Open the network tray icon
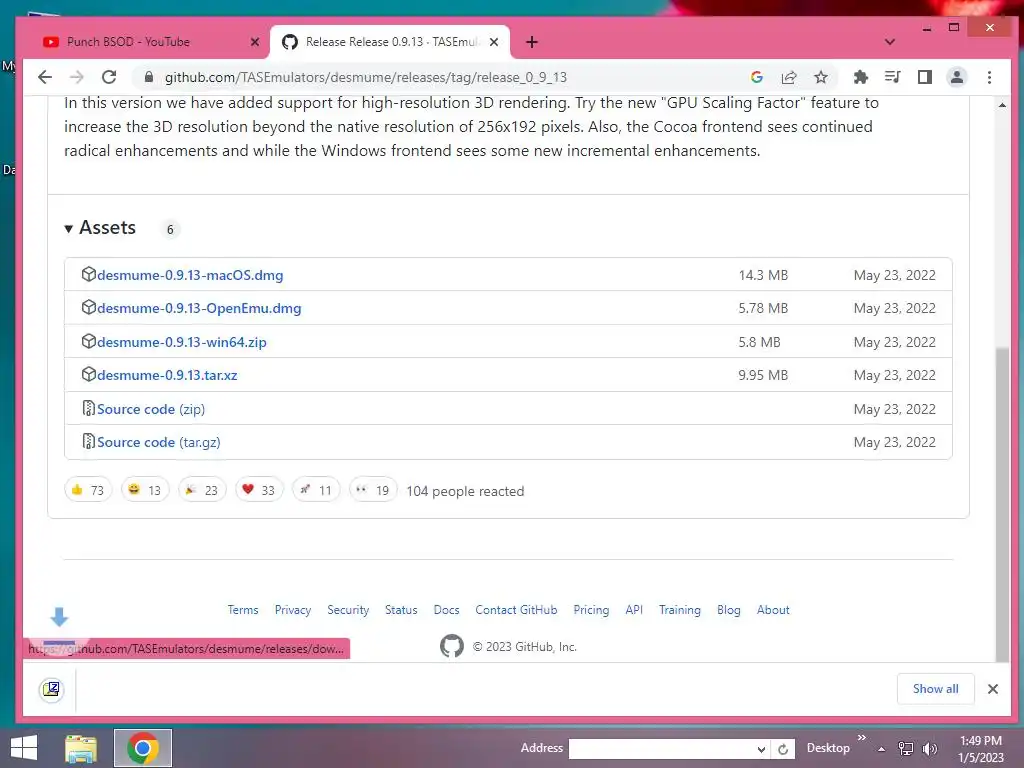Screen dimensions: 1024x768 click(x=906, y=748)
